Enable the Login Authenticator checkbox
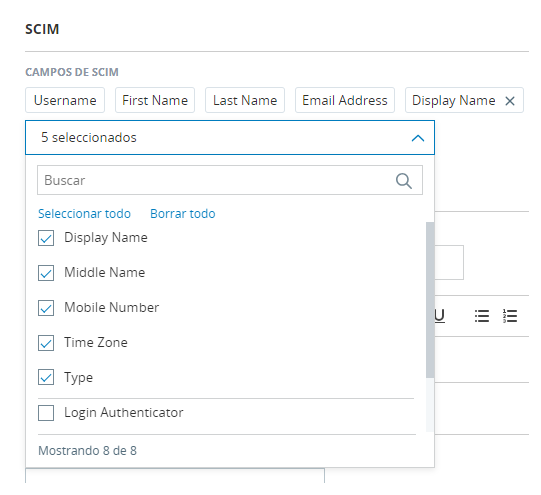This screenshot has width=541, height=495. coord(46,413)
